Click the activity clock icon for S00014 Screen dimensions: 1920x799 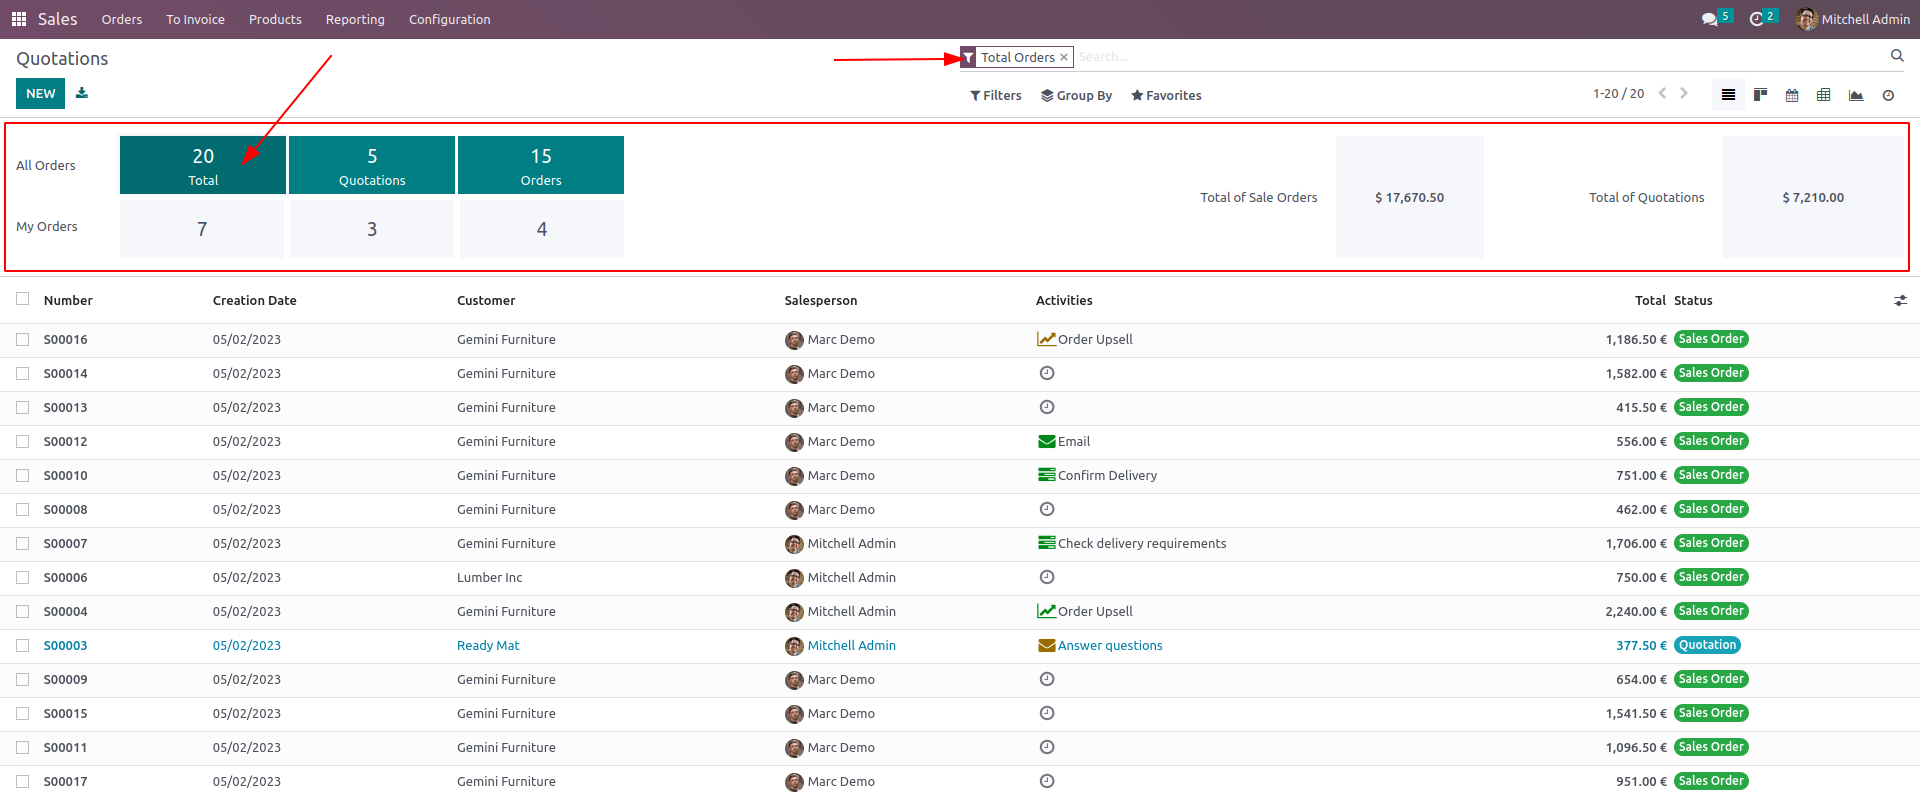click(x=1047, y=373)
